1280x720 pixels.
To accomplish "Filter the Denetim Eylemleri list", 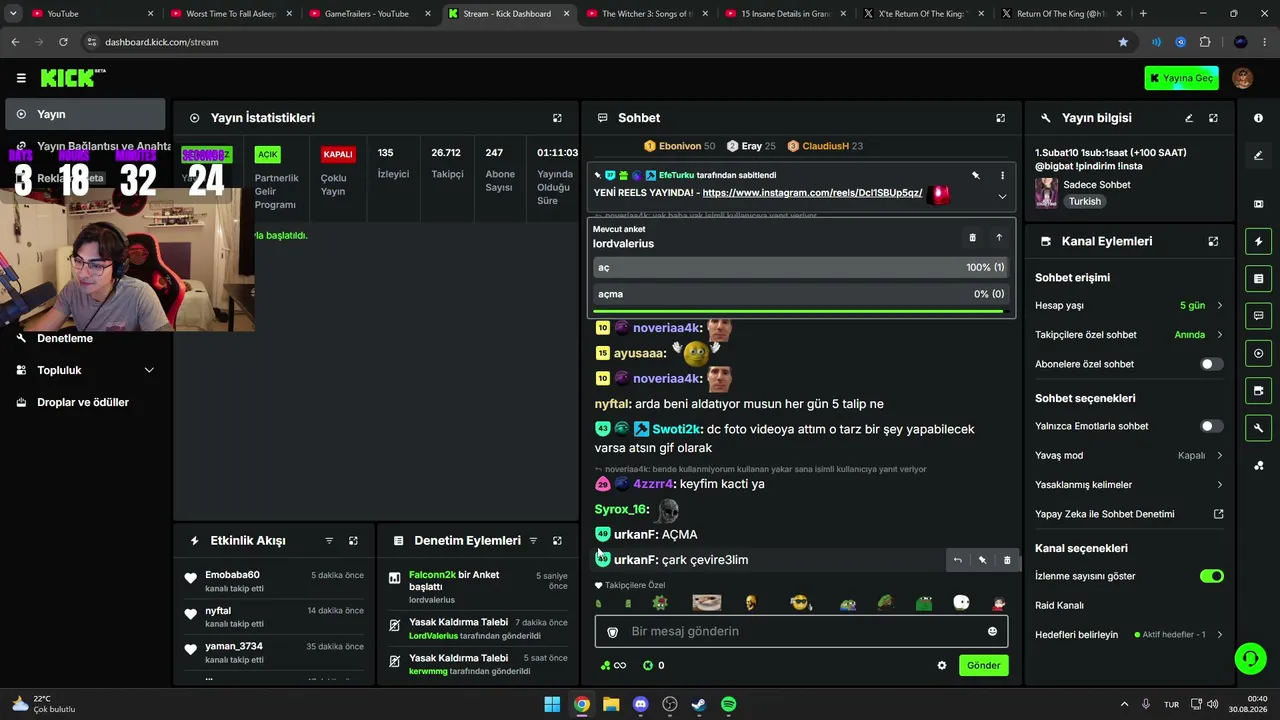I will [x=533, y=541].
